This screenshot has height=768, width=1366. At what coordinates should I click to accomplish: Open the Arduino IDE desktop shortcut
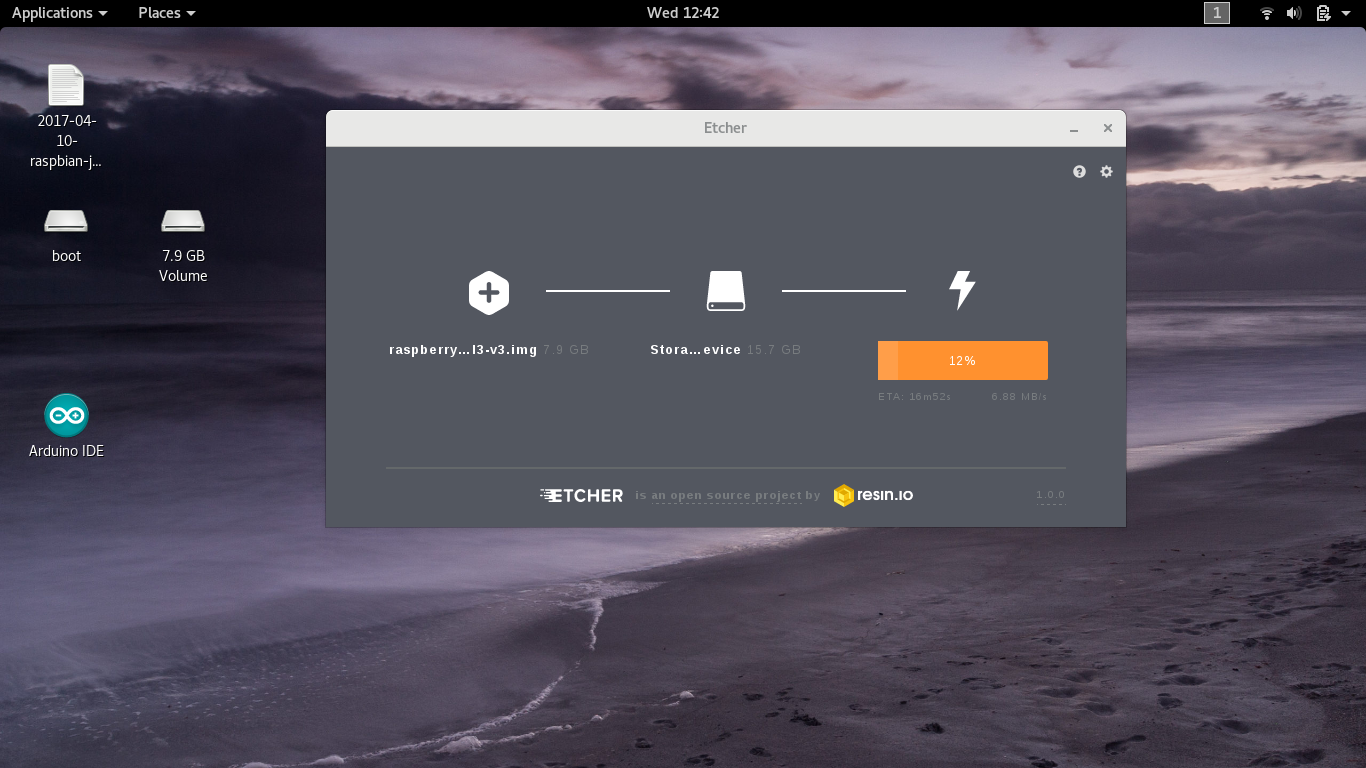tap(66, 415)
